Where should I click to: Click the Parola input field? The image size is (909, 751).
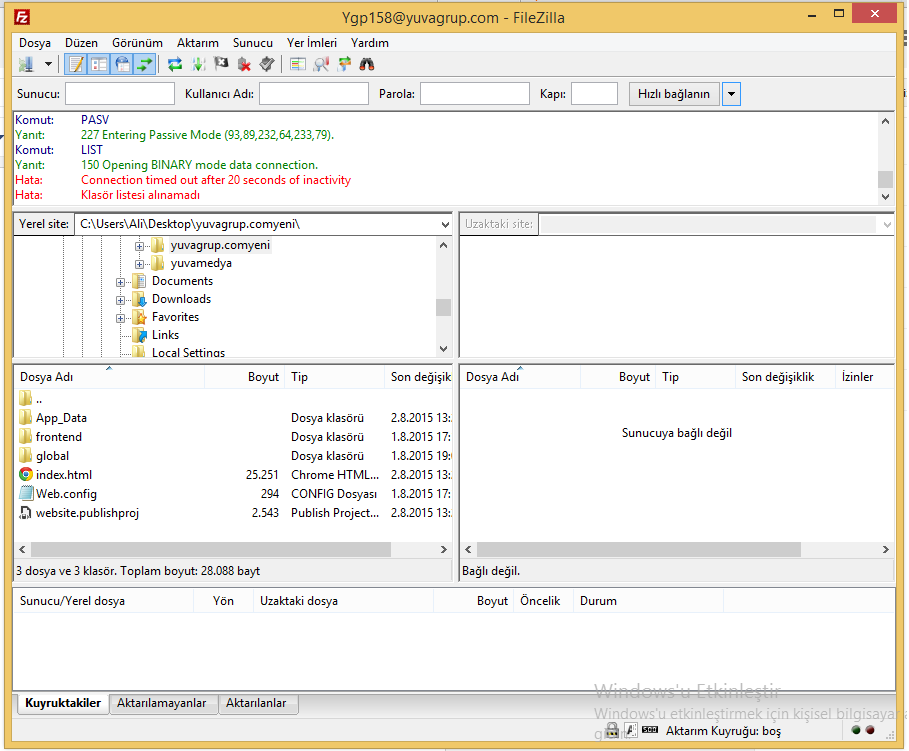(475, 94)
